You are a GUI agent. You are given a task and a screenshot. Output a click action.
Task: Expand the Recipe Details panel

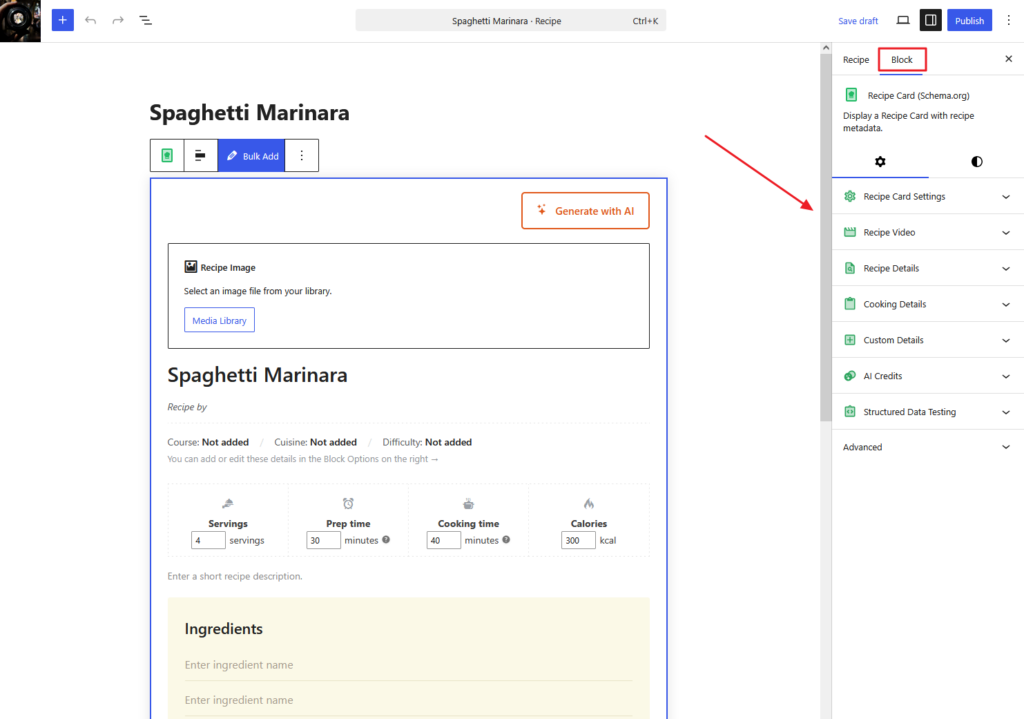coord(927,268)
